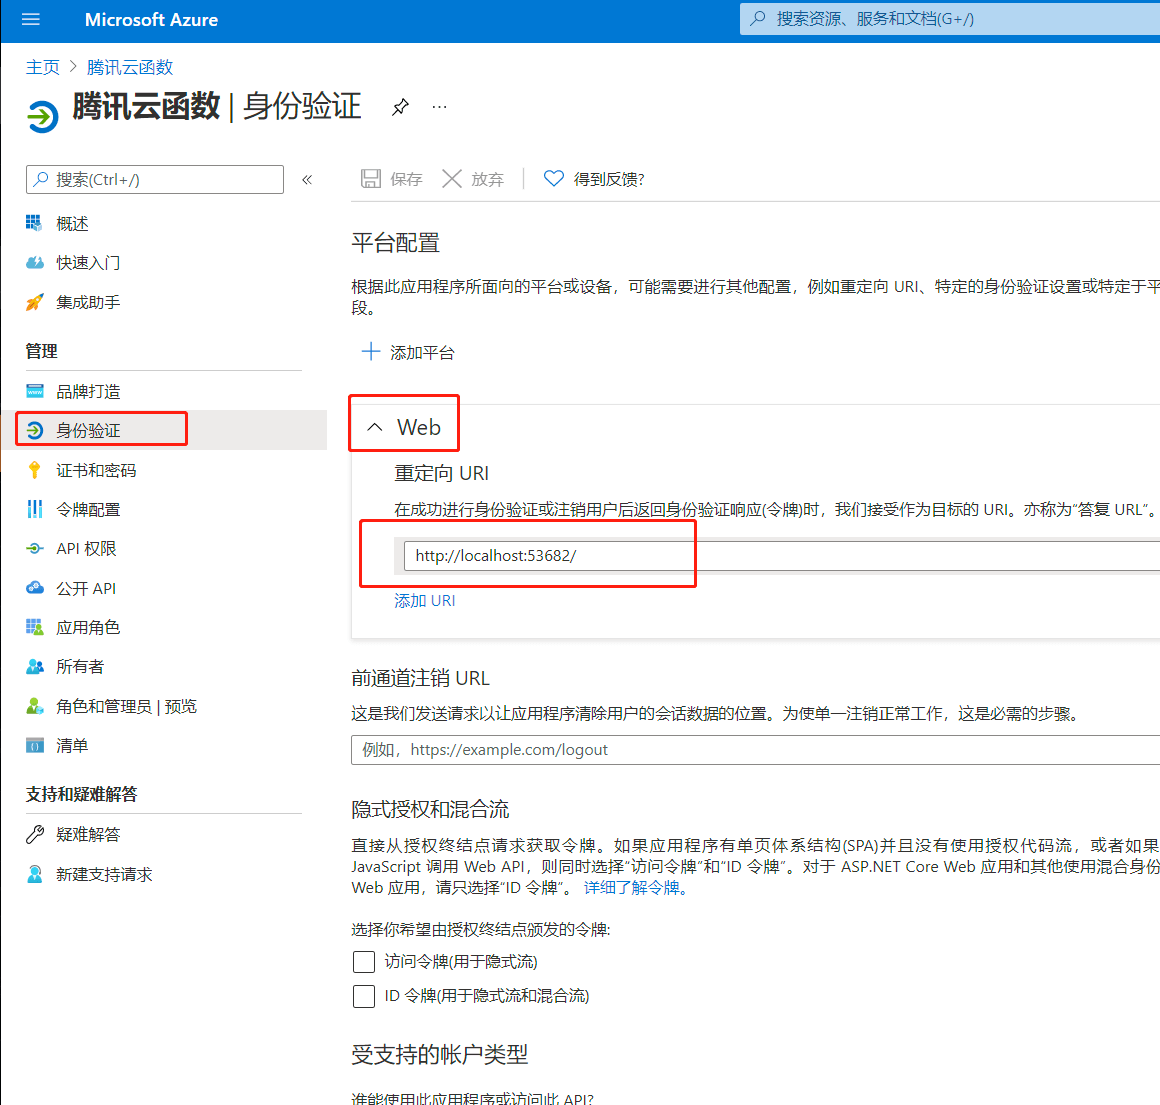
Task: Click the 公开 API cloud icon
Action: pos(35,588)
